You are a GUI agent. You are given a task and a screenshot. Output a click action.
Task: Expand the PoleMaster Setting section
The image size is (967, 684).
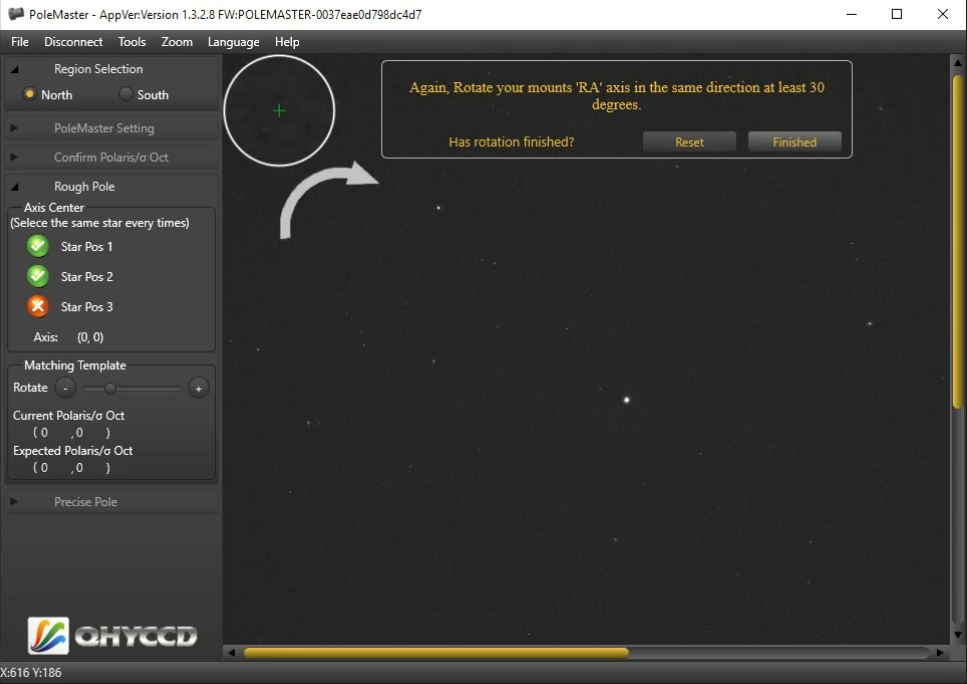[x=14, y=128]
